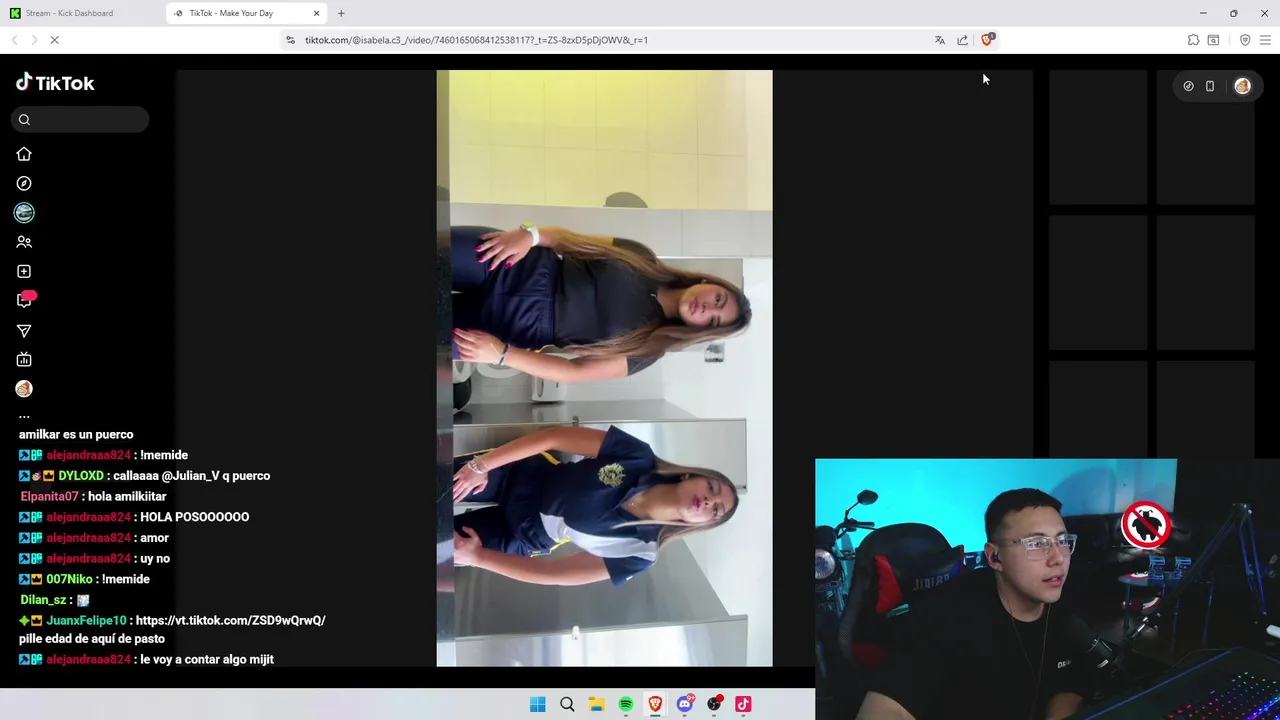Open File Explorer from the taskbar
The height and width of the screenshot is (720, 1280).
point(596,704)
